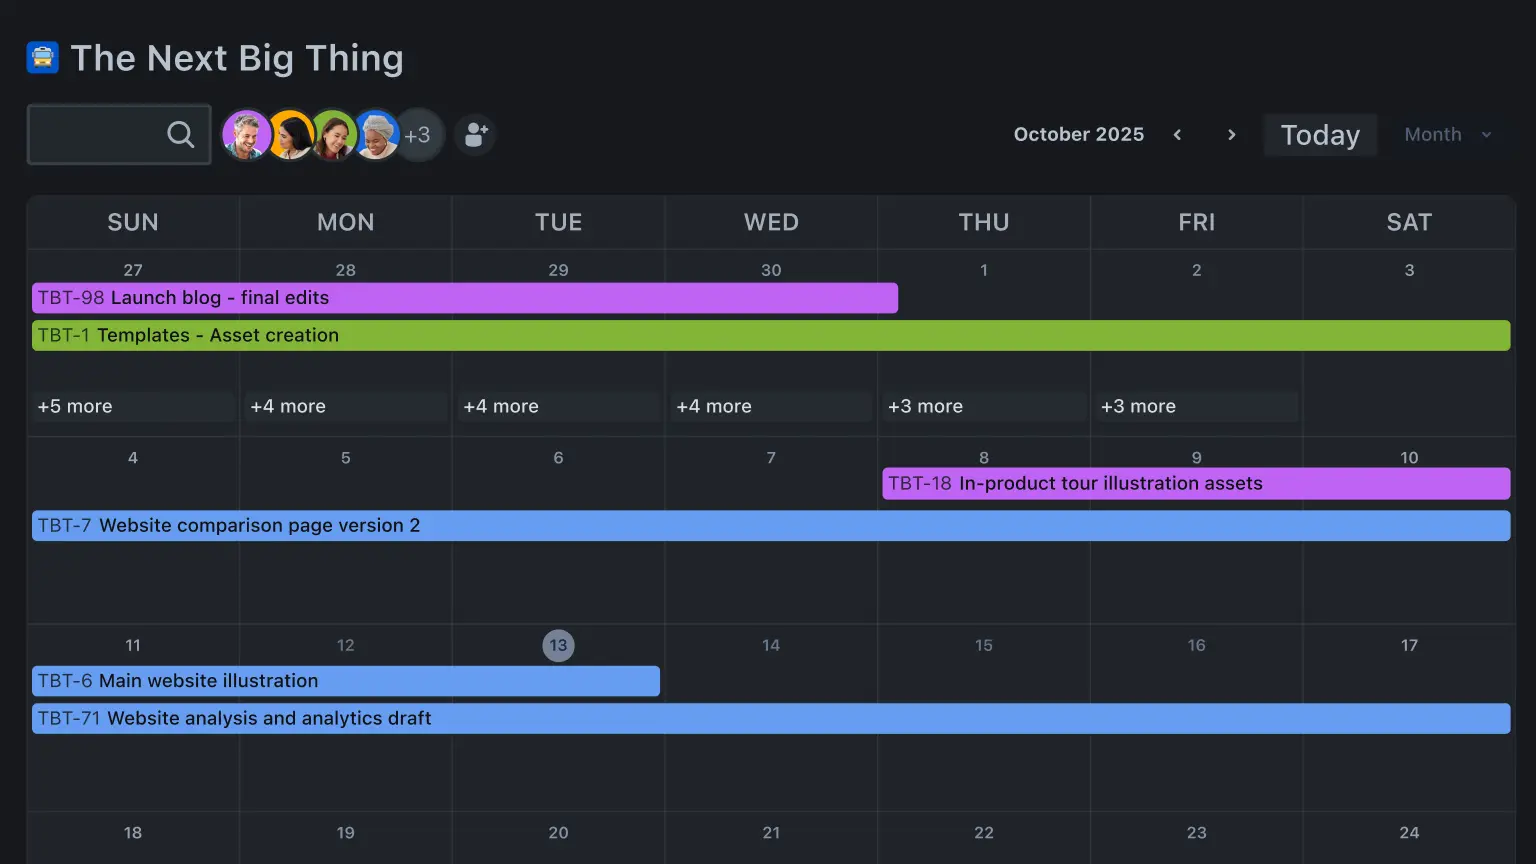The width and height of the screenshot is (1536, 864).
Task: Show the +3 additional team members
Action: pos(419,135)
